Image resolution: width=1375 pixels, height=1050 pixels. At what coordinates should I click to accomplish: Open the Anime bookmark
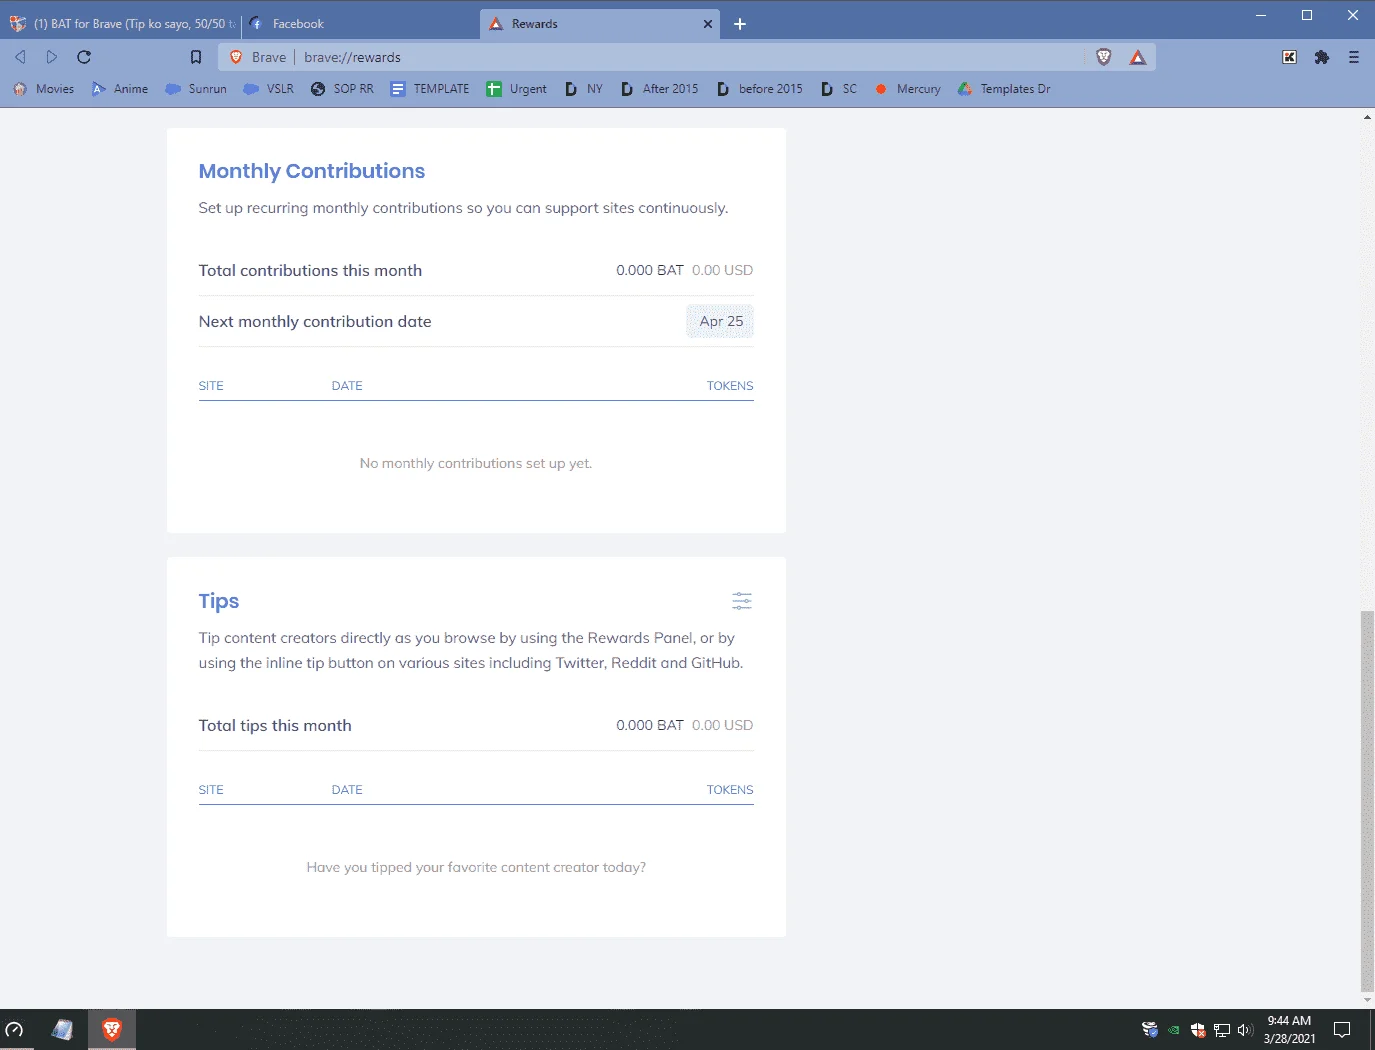point(120,89)
